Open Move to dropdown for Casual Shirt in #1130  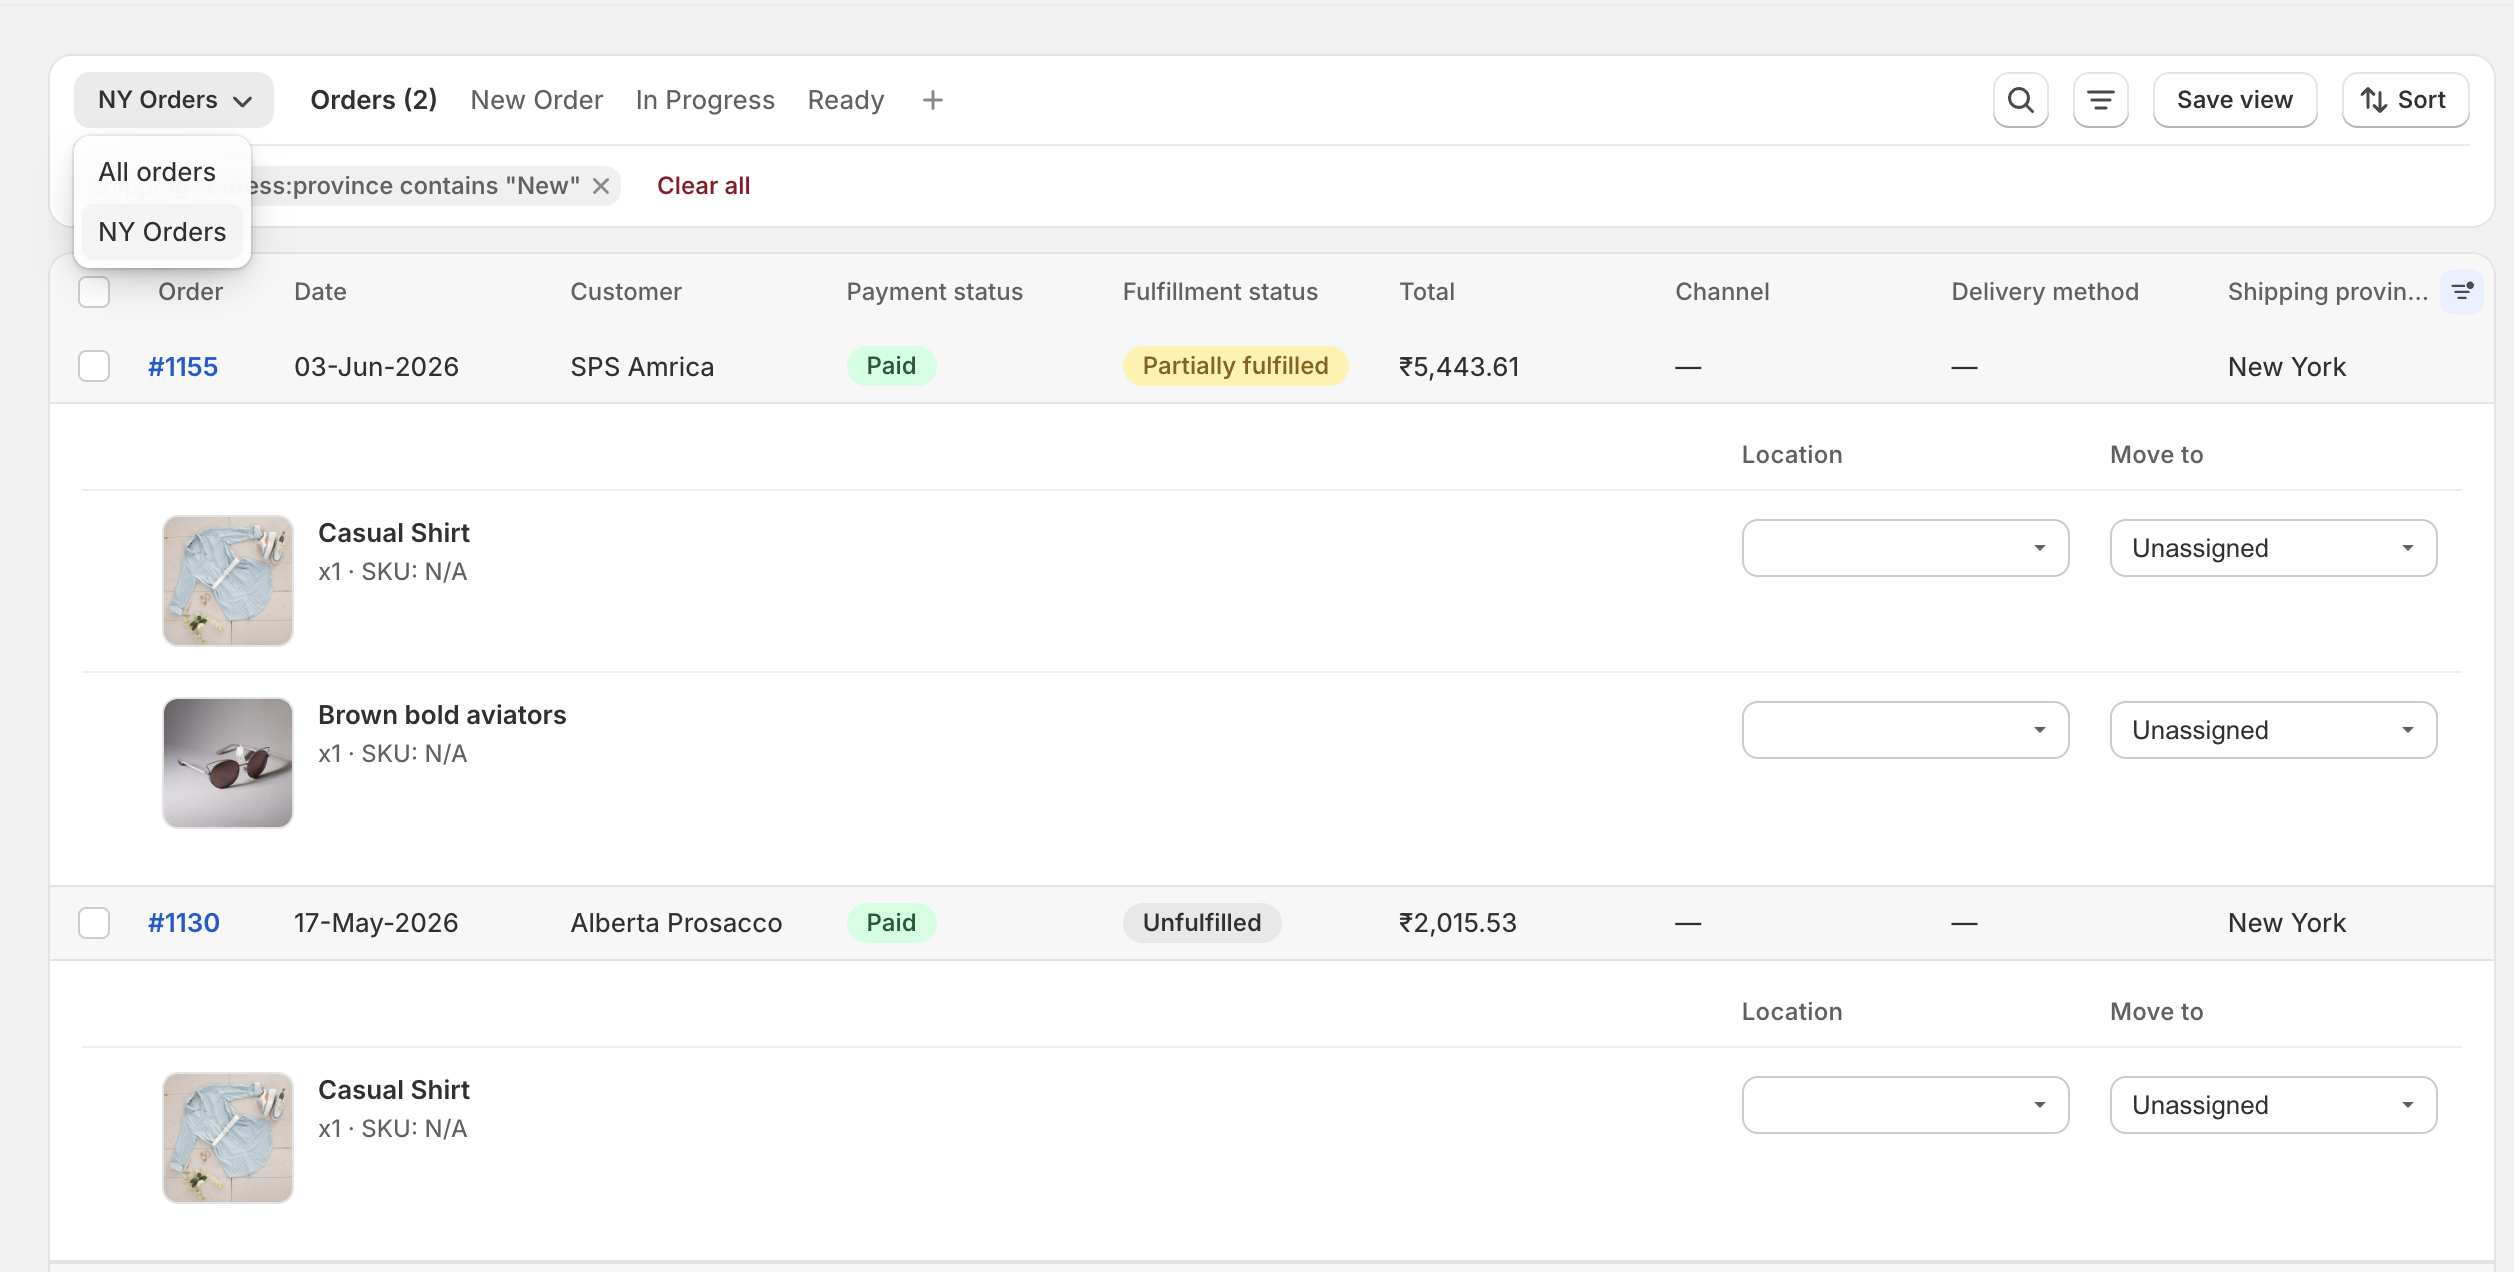click(x=2273, y=1105)
